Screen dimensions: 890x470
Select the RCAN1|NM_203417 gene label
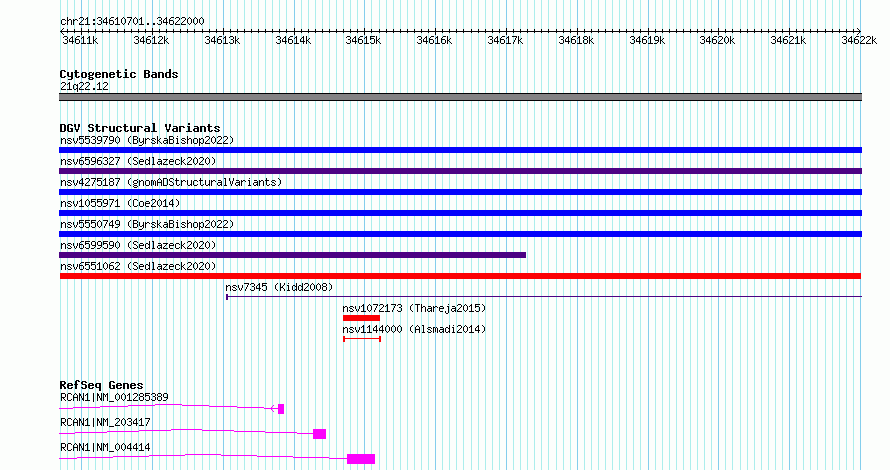coord(105,422)
